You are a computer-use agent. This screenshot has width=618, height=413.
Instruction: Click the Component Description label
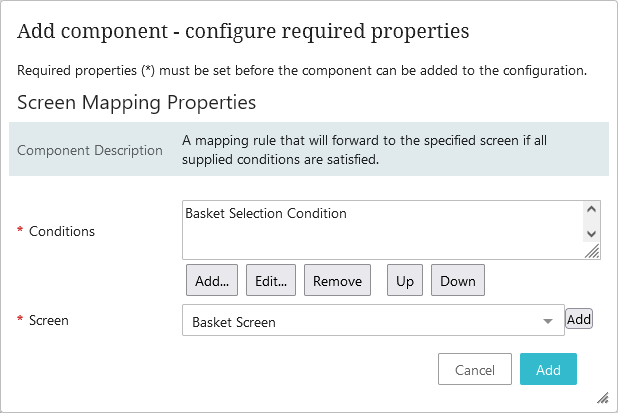[90, 150]
